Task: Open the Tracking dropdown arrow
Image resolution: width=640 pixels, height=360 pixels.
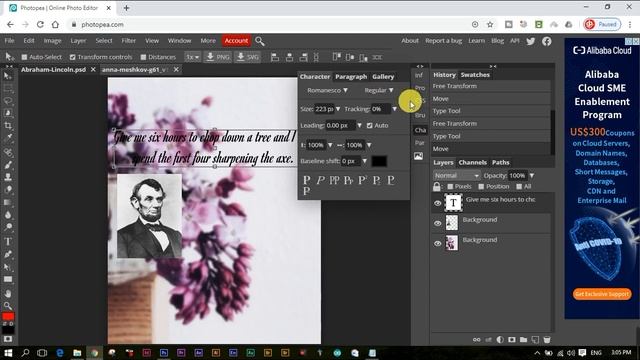Action: (x=394, y=109)
